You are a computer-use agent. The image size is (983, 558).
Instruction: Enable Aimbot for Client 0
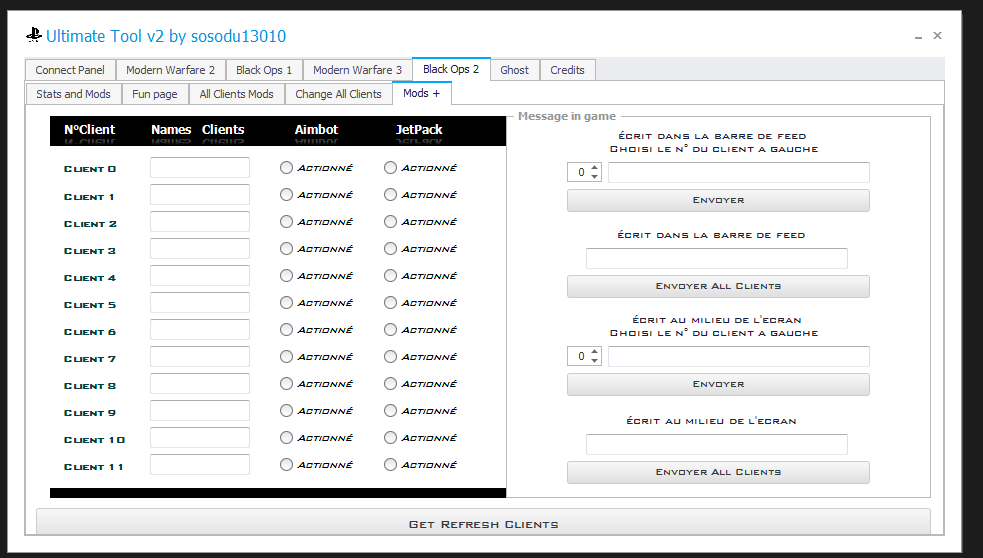[x=286, y=167]
